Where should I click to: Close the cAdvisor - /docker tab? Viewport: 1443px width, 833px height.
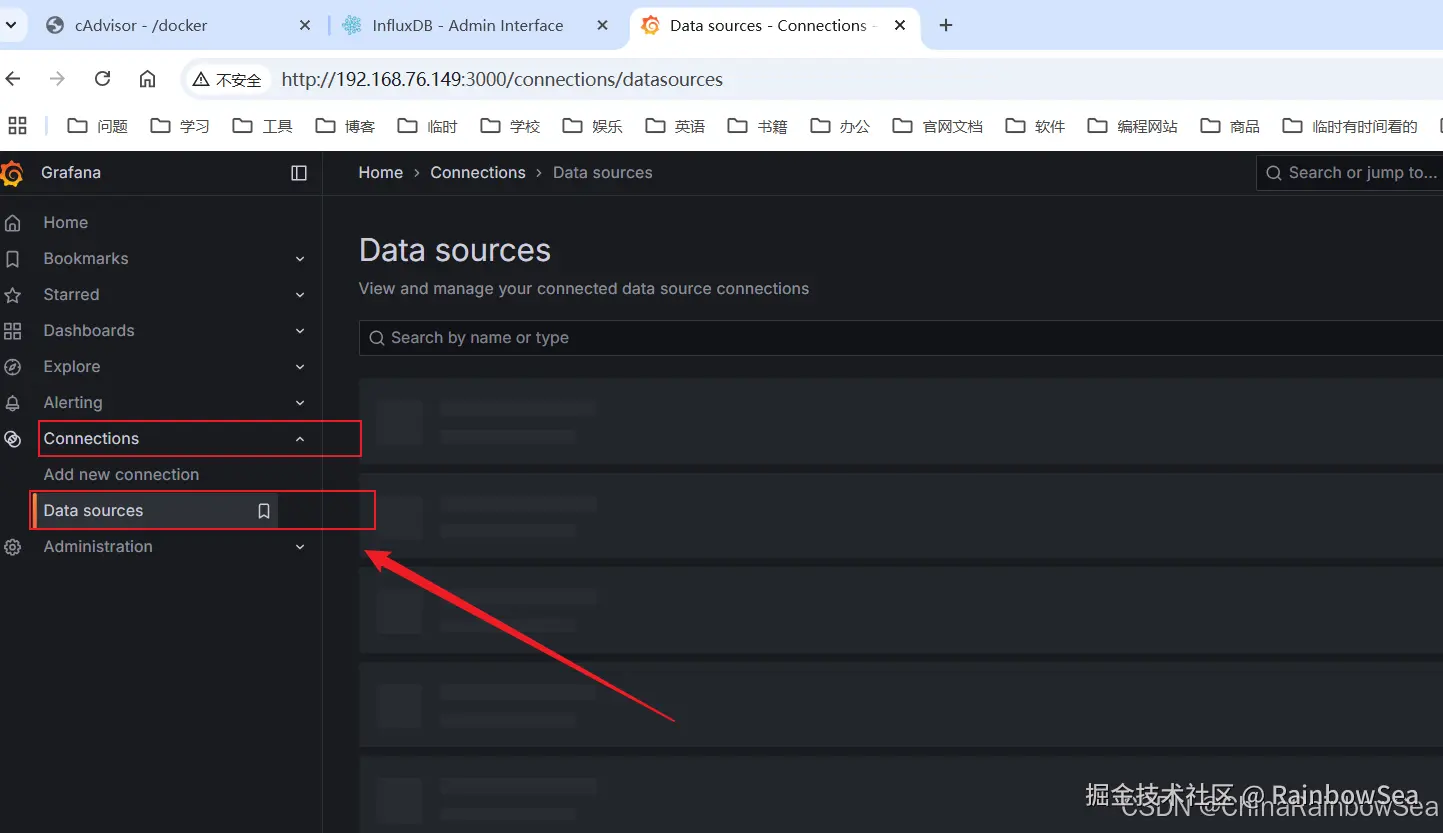[x=305, y=26]
